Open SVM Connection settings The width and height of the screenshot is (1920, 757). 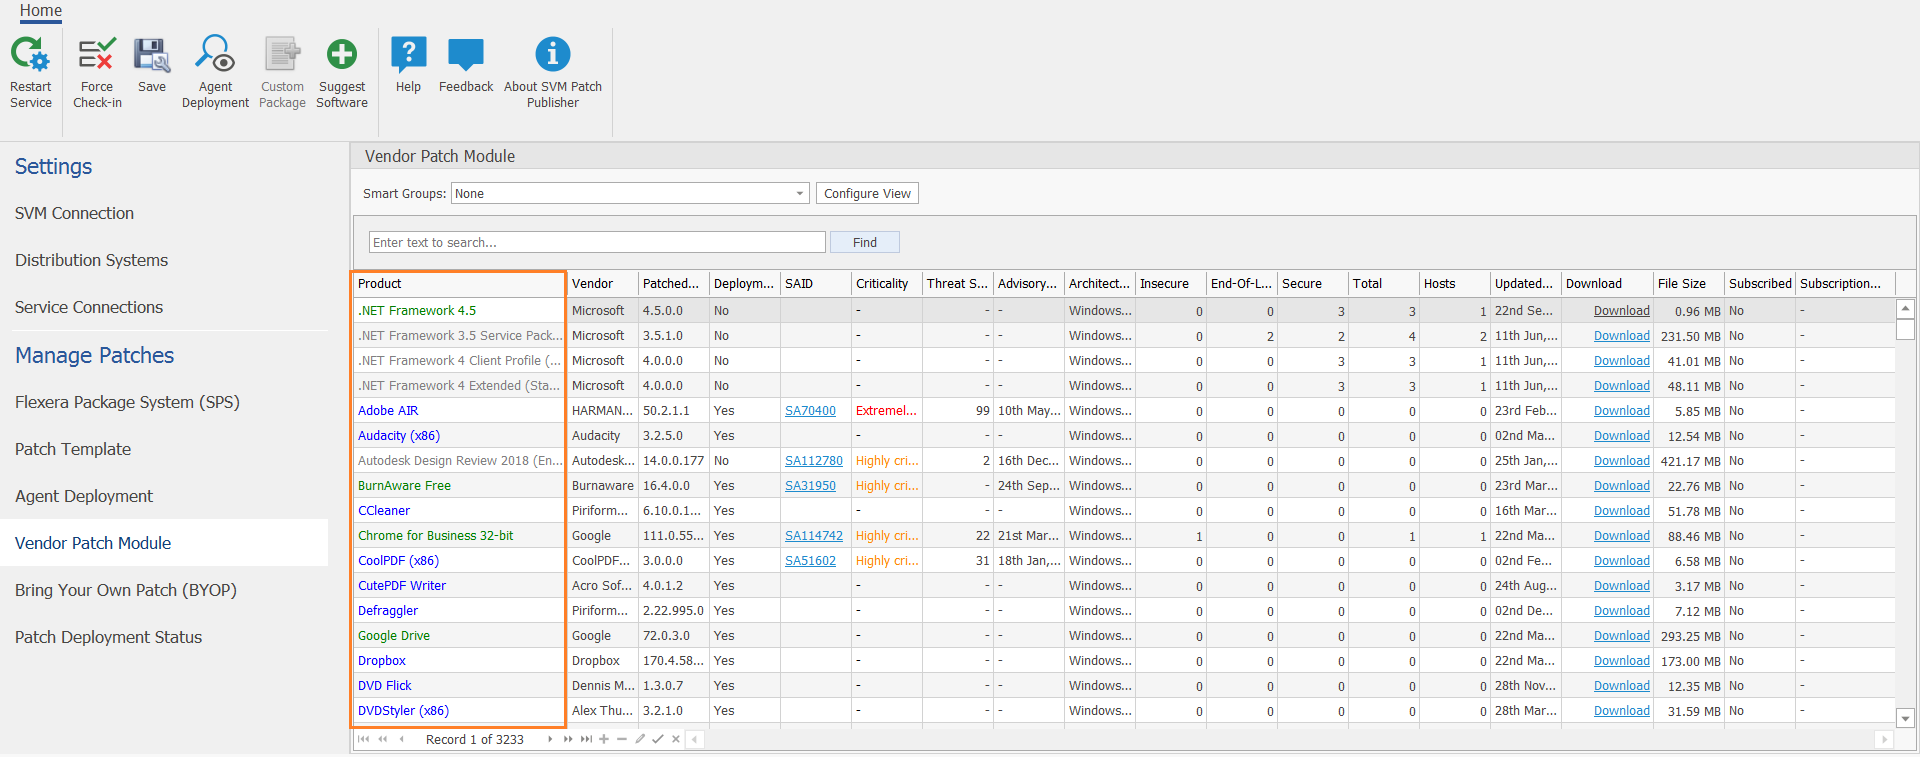pyautogui.click(x=74, y=213)
